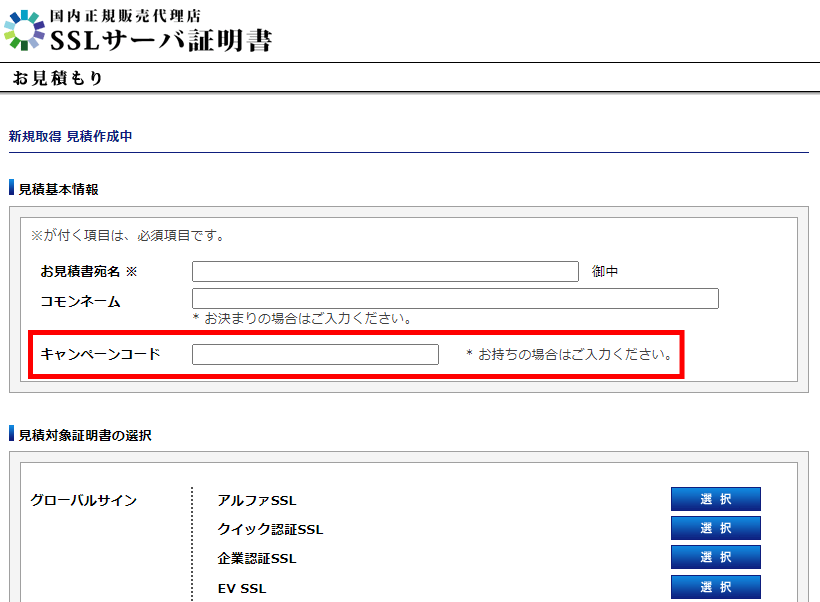Click the 企業認証SSL product name
The width and height of the screenshot is (820, 602).
pyautogui.click(x=257, y=559)
